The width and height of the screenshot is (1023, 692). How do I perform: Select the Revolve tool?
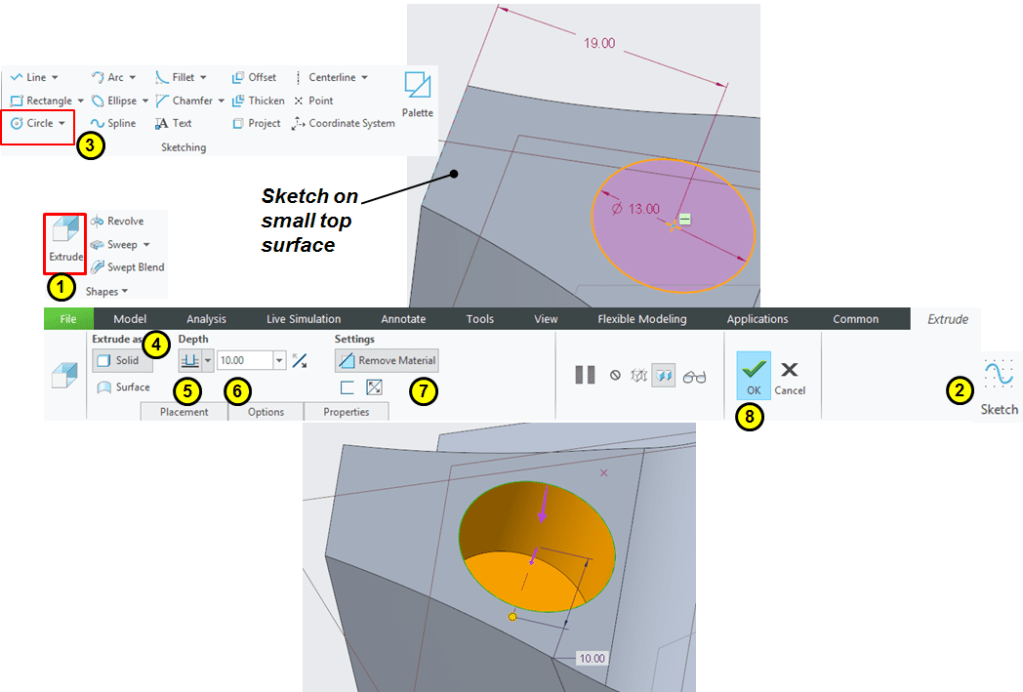[x=117, y=221]
